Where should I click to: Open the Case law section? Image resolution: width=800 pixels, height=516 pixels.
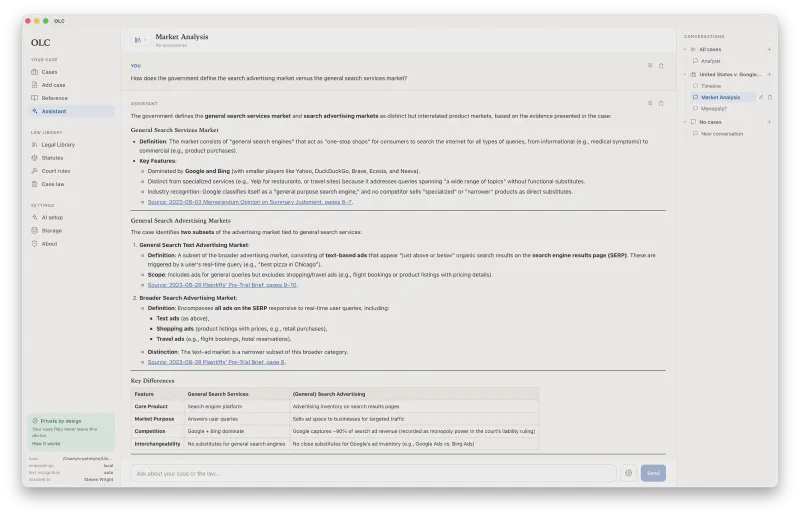tap(71, 184)
